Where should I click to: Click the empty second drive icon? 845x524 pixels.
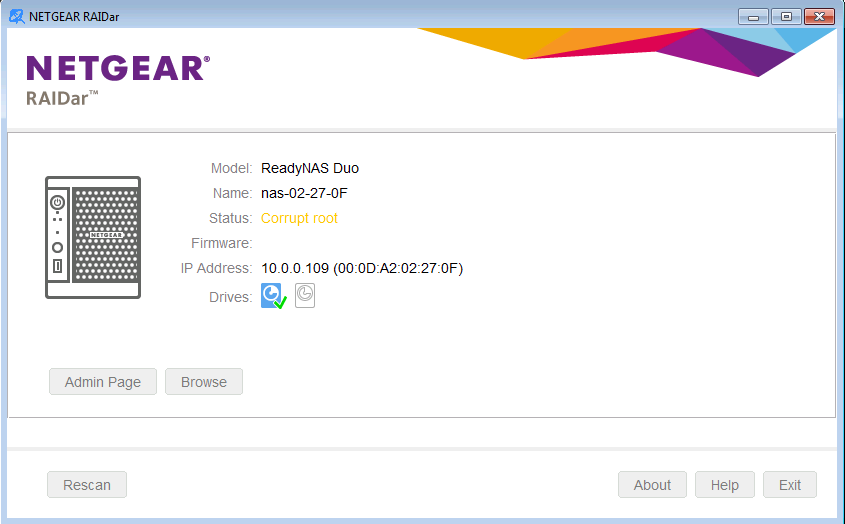click(x=305, y=295)
